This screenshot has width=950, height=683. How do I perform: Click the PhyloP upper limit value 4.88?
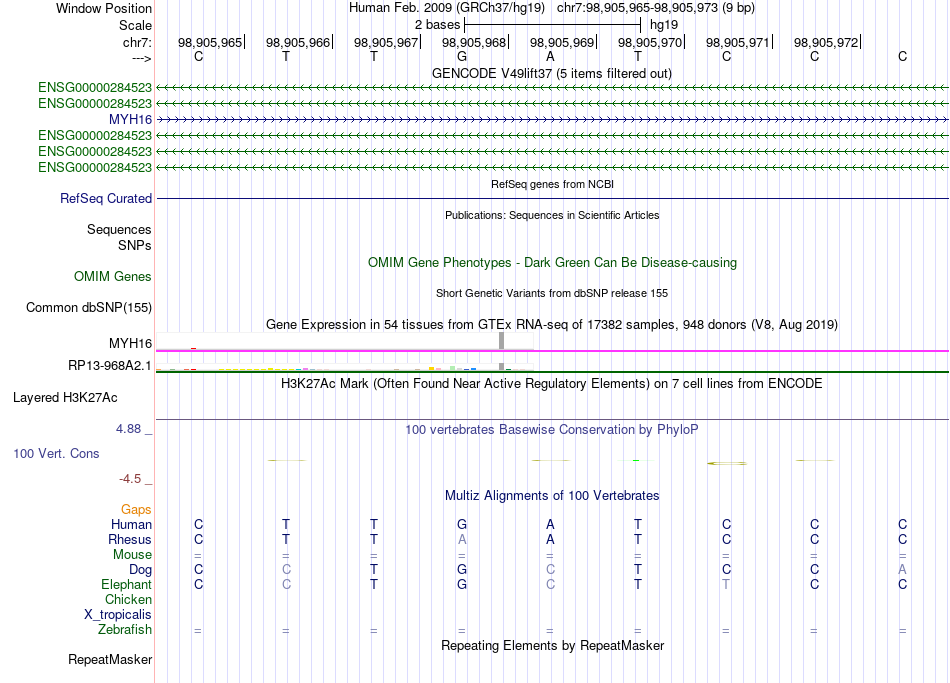pyautogui.click(x=128, y=428)
